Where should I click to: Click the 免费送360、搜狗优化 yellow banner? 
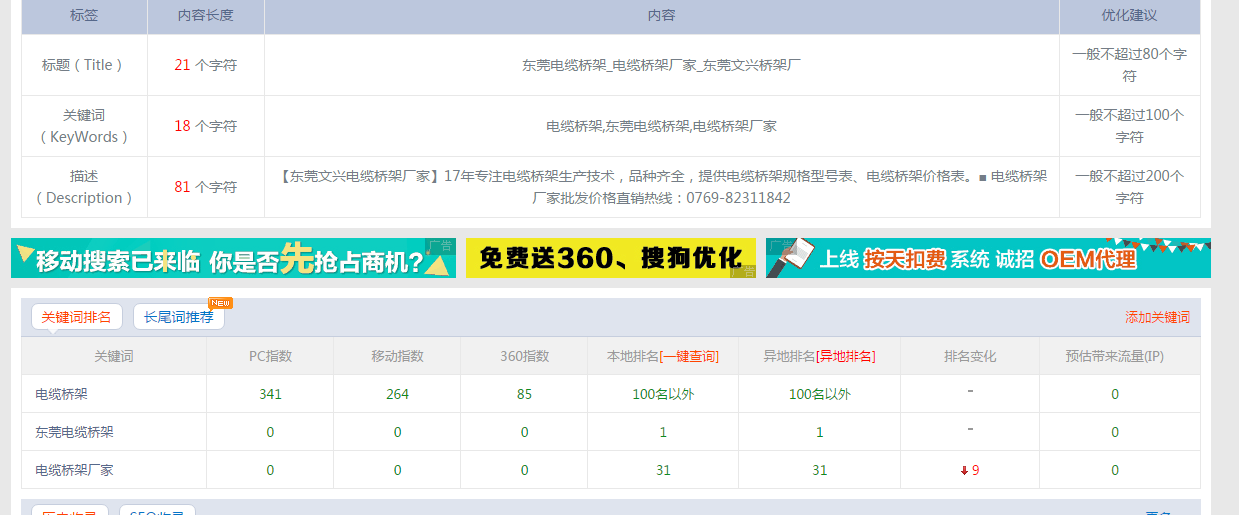(x=610, y=258)
